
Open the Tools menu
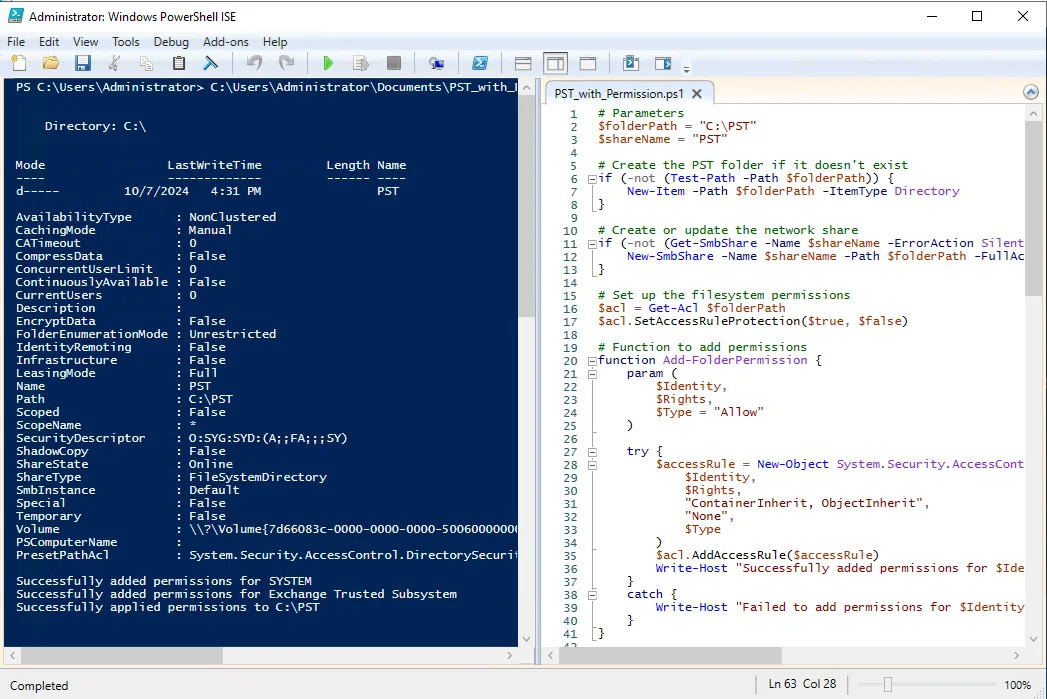126,41
